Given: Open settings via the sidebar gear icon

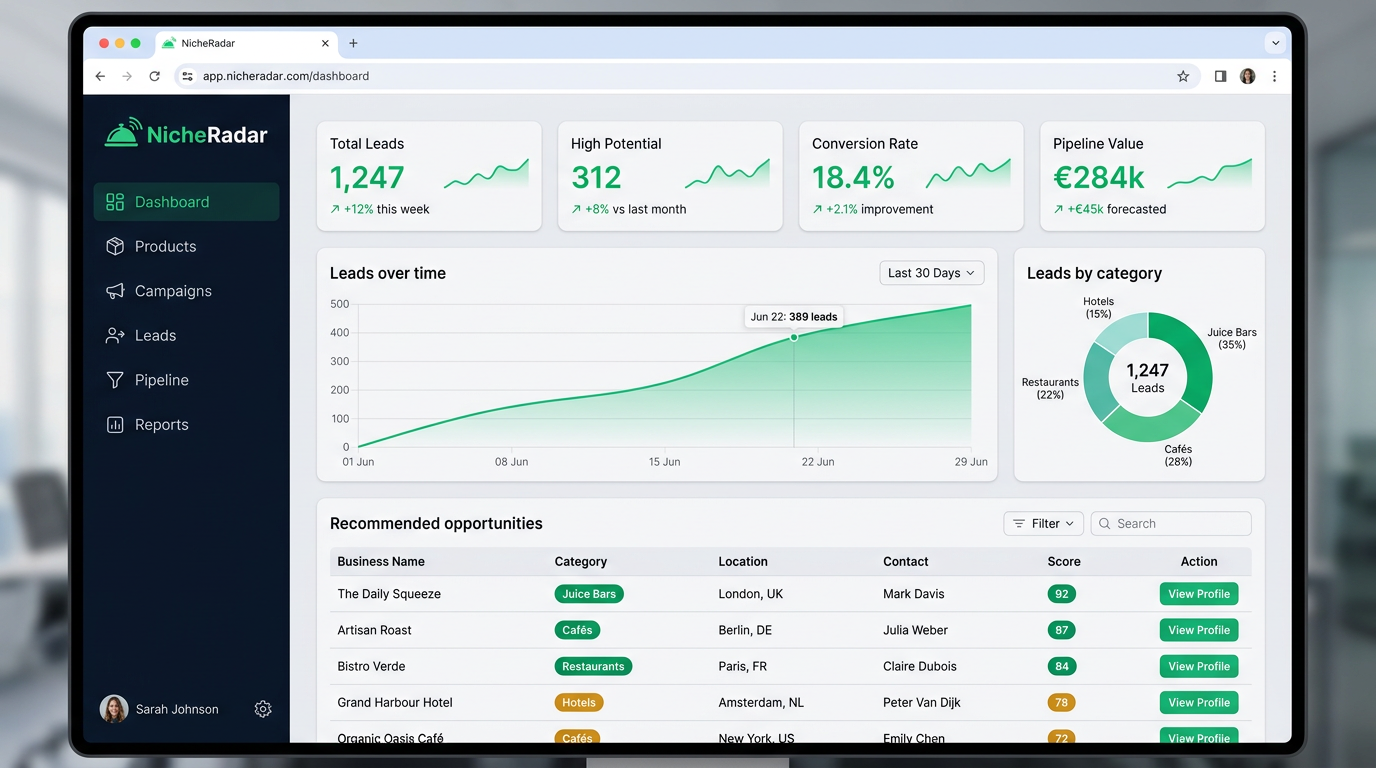Looking at the screenshot, I should point(263,709).
